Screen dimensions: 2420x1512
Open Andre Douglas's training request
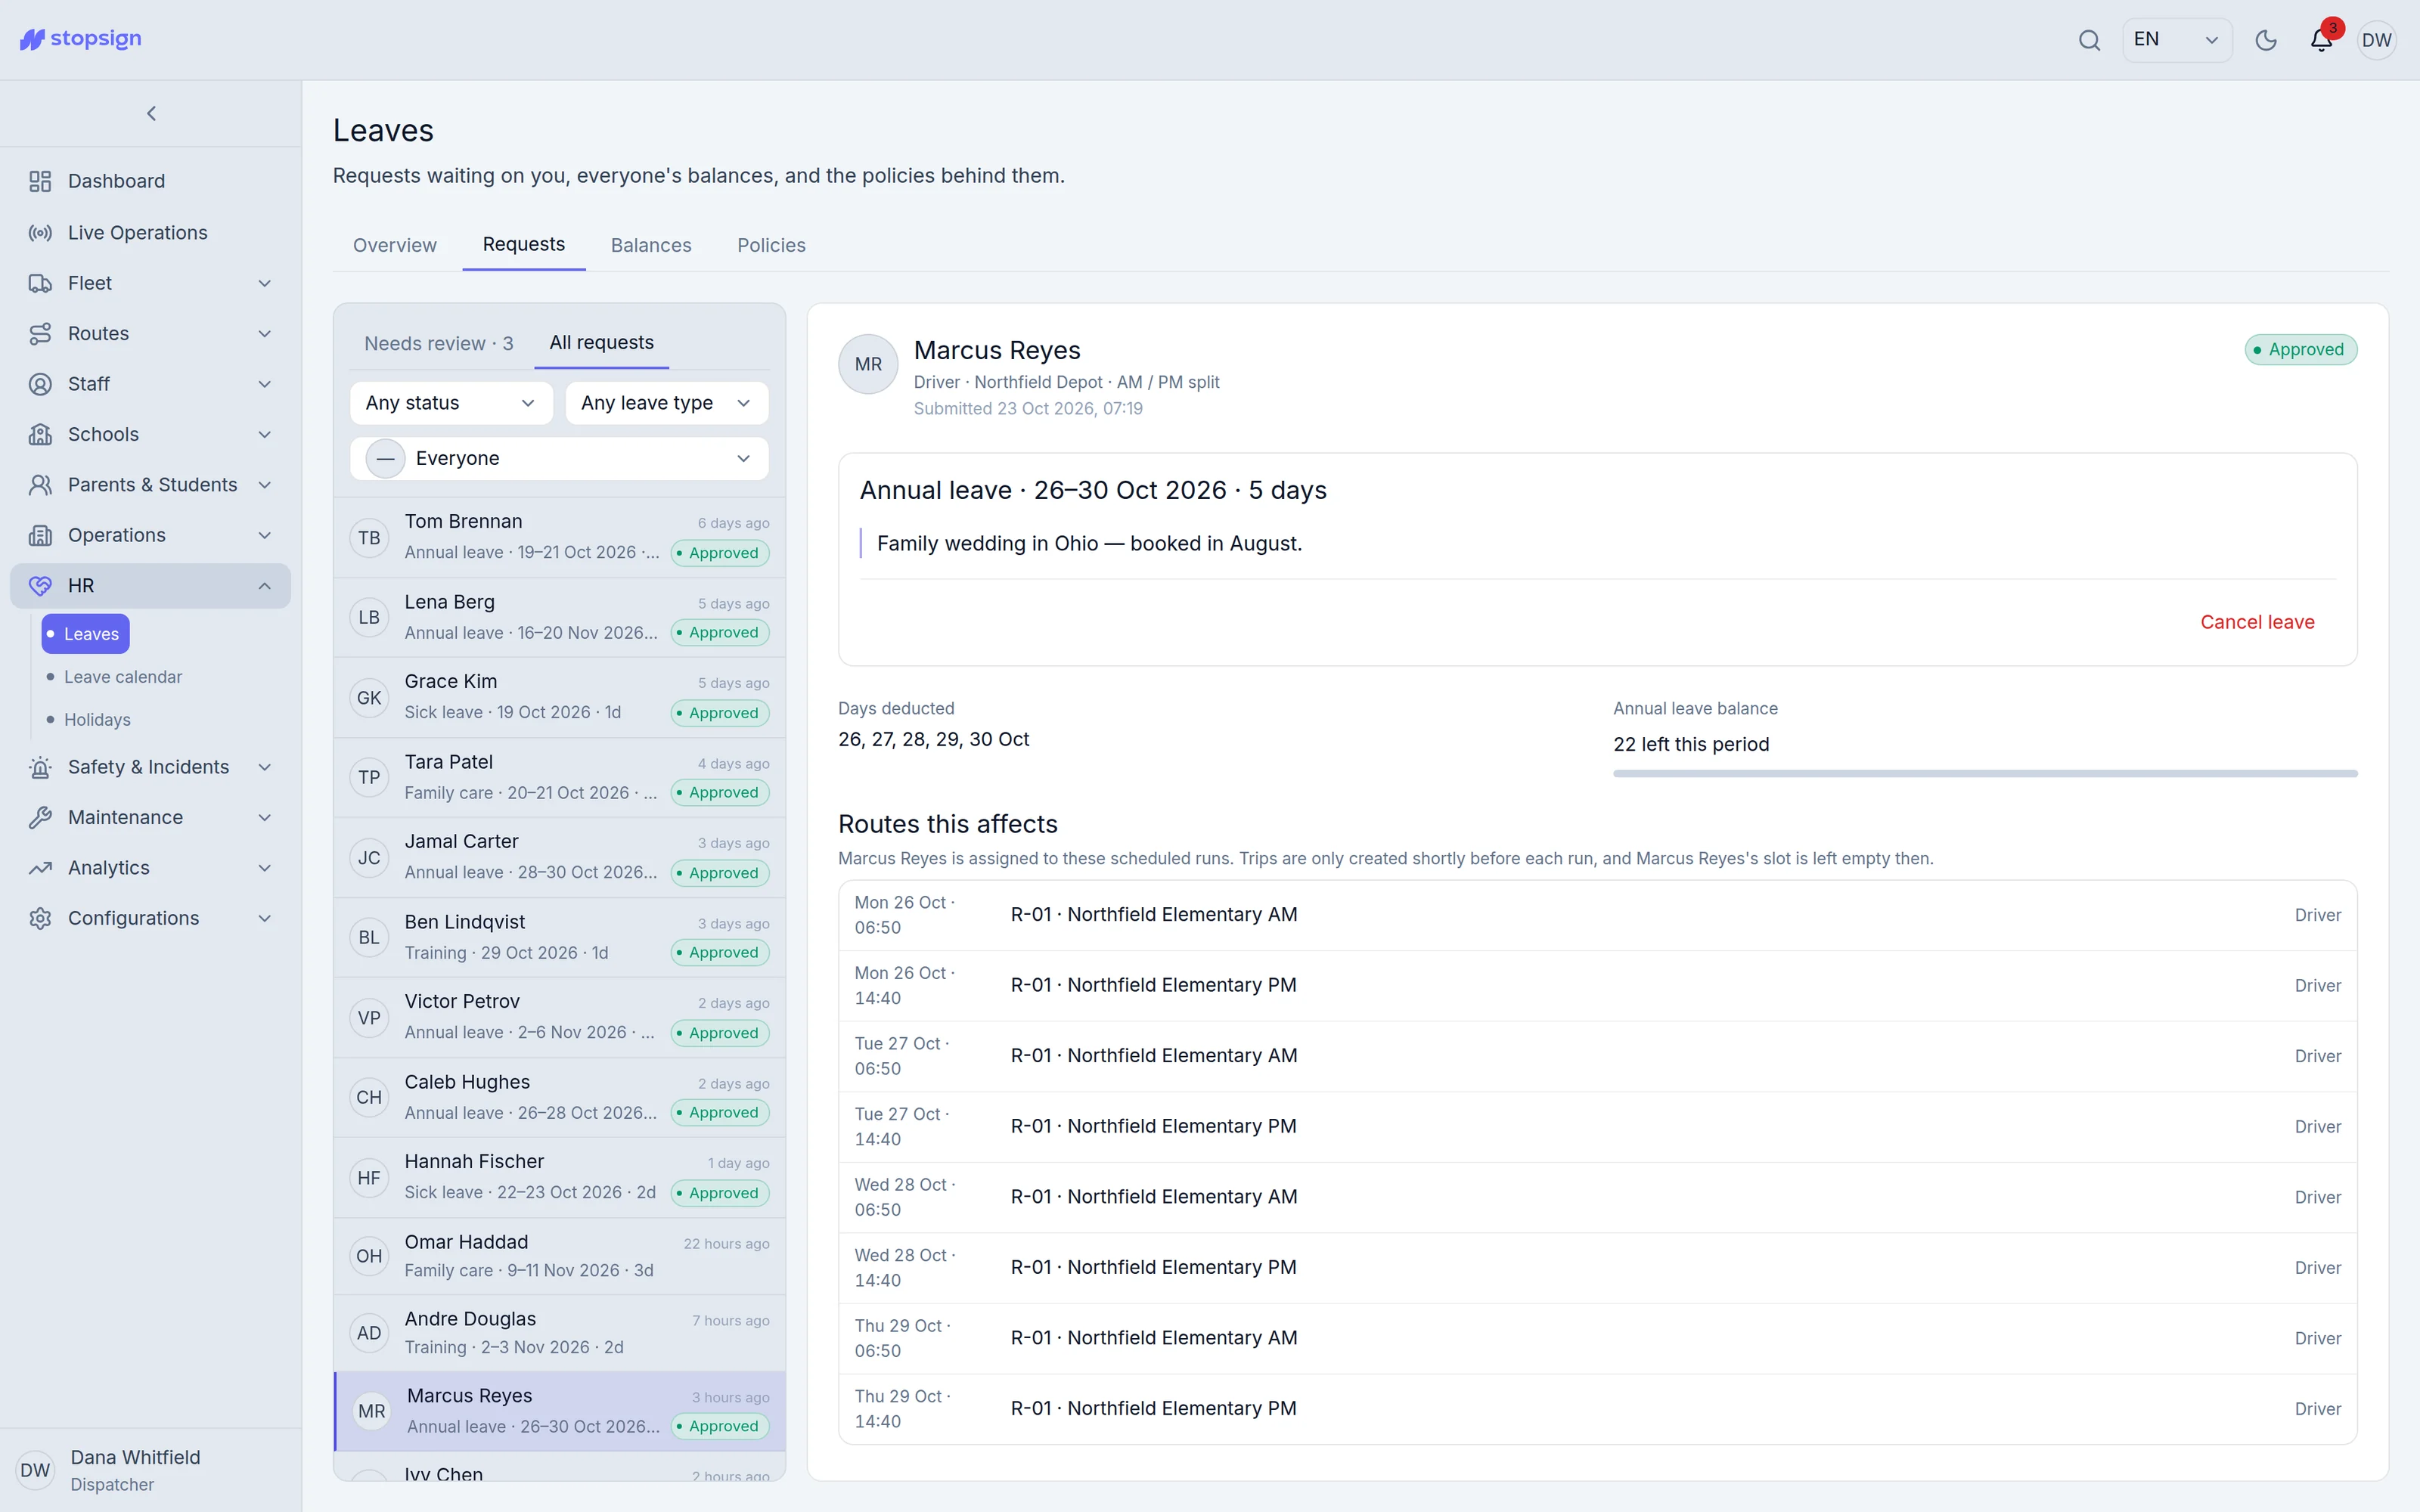click(559, 1333)
